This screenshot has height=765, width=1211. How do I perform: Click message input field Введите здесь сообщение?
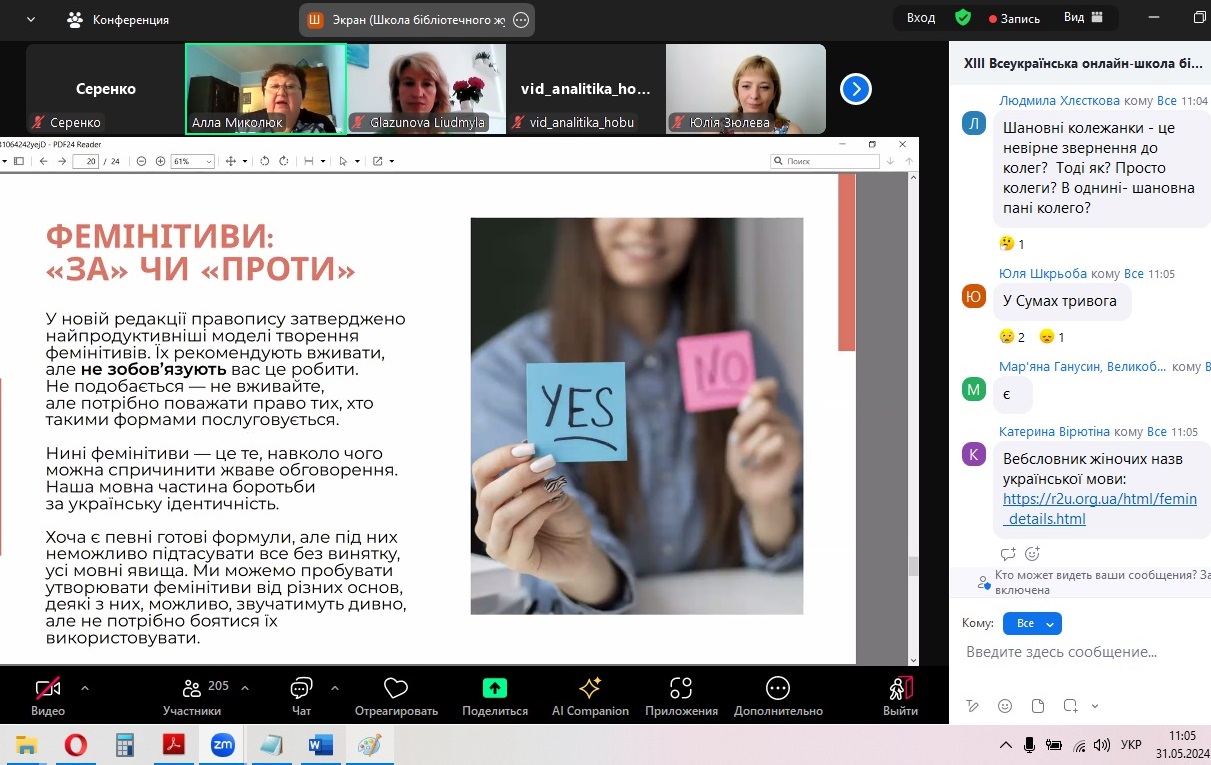click(1080, 652)
